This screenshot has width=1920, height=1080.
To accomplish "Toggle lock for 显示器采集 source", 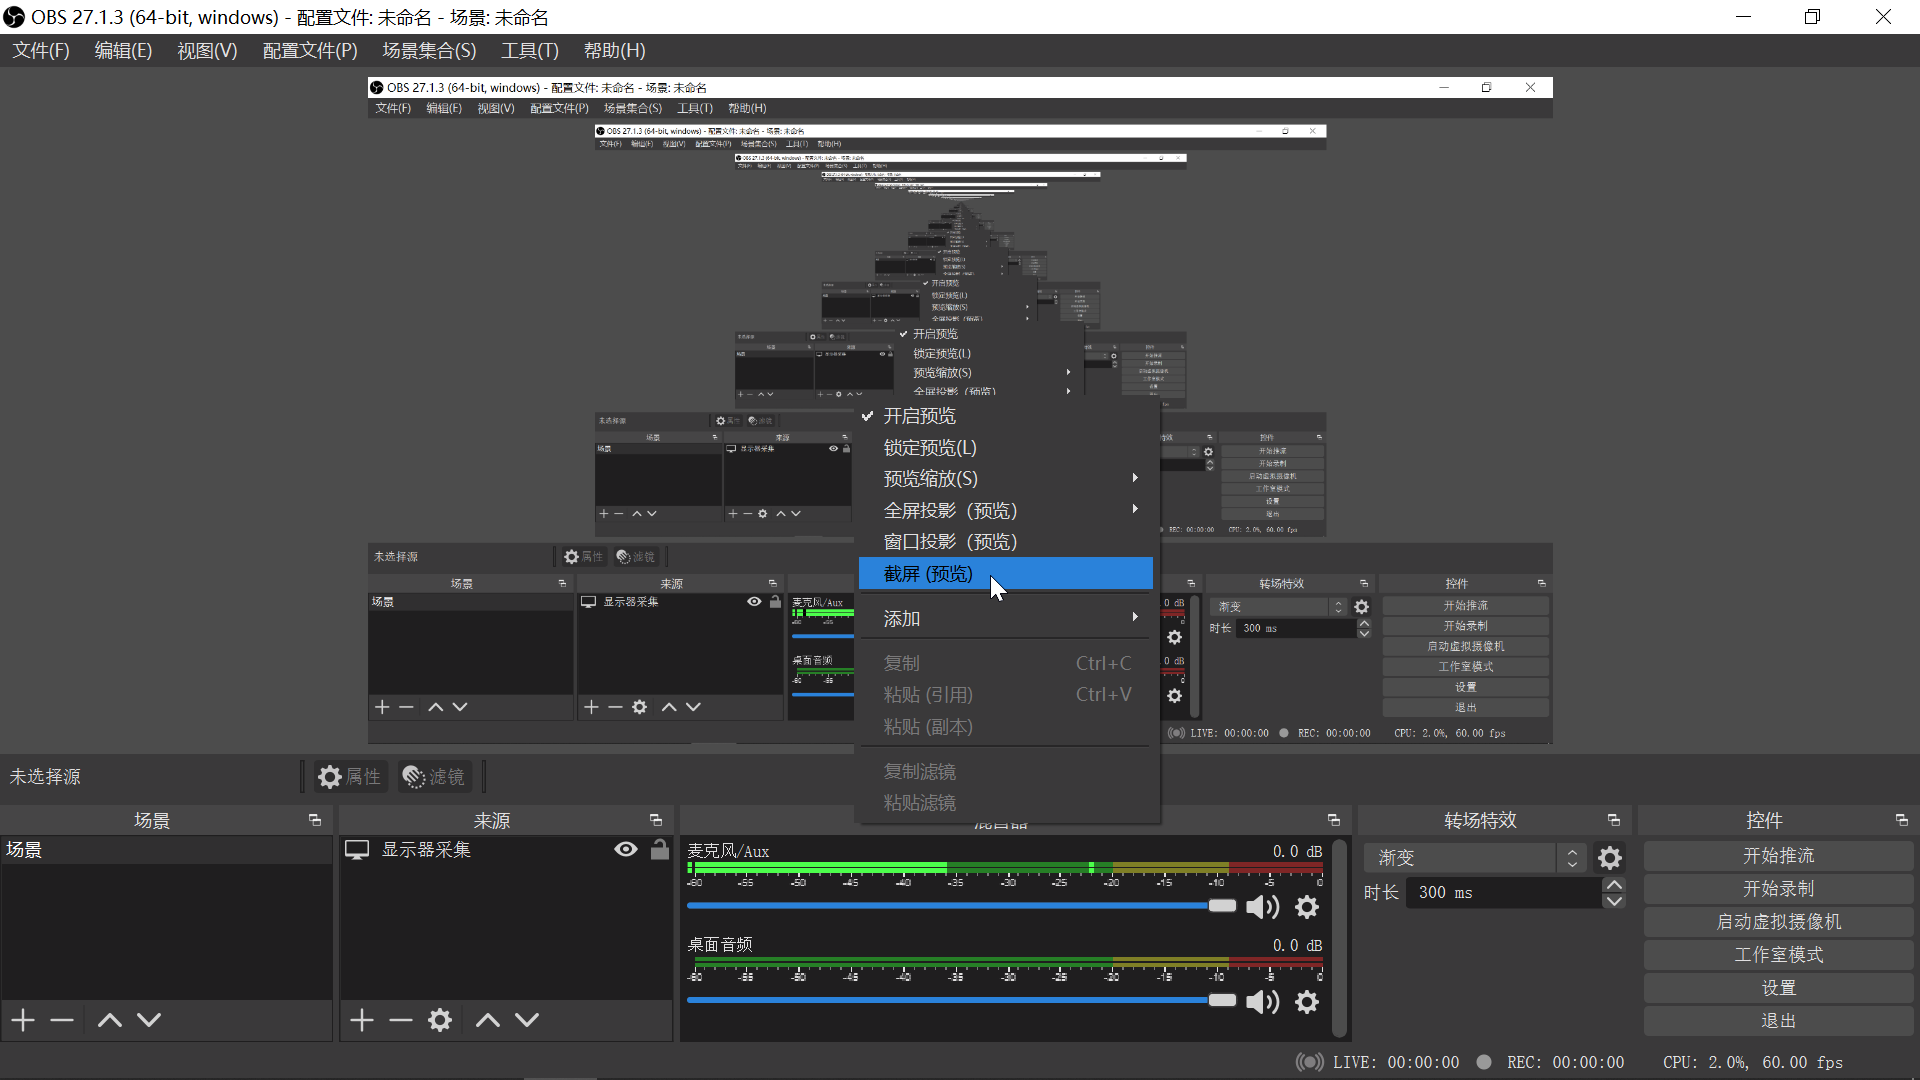I will (660, 850).
